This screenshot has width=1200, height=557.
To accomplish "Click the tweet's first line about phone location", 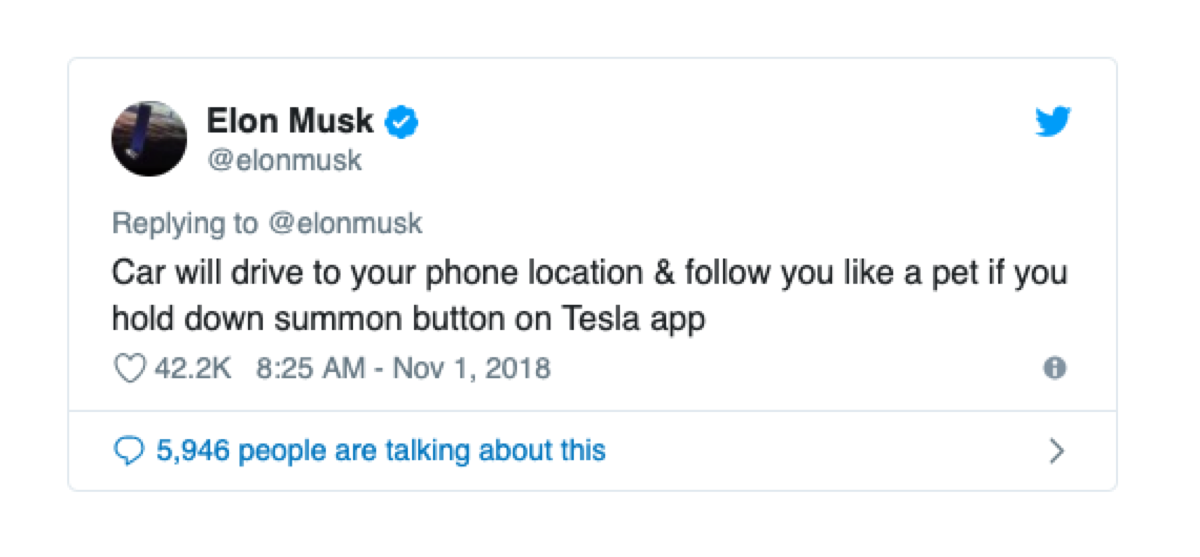I will 589,273.
